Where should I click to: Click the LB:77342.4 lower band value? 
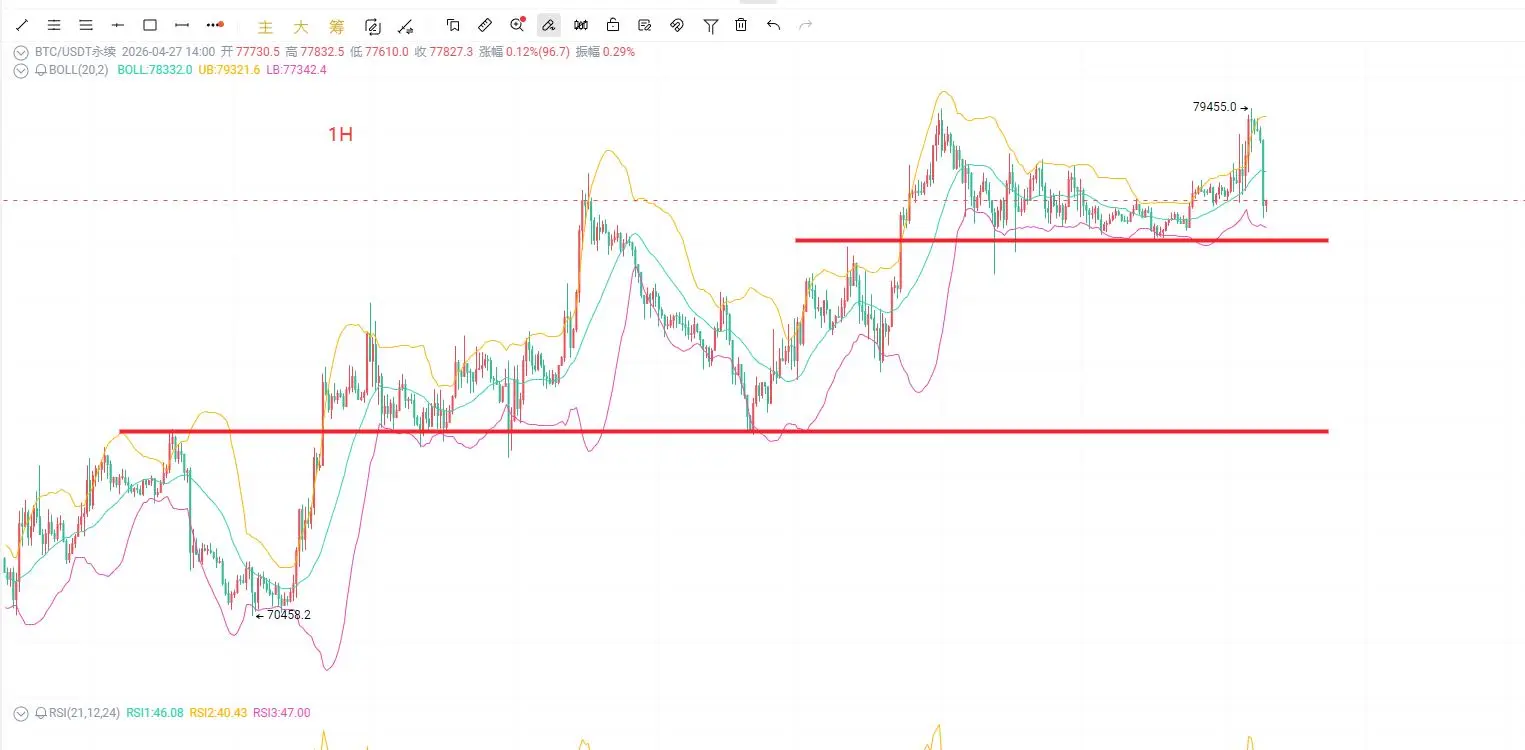pyautogui.click(x=296, y=70)
